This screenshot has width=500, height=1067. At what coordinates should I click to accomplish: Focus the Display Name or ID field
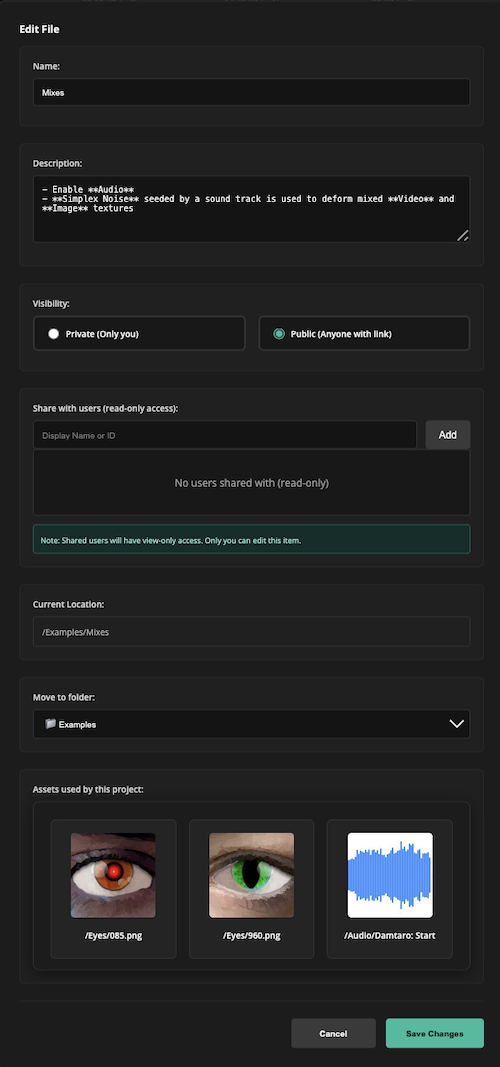point(225,435)
